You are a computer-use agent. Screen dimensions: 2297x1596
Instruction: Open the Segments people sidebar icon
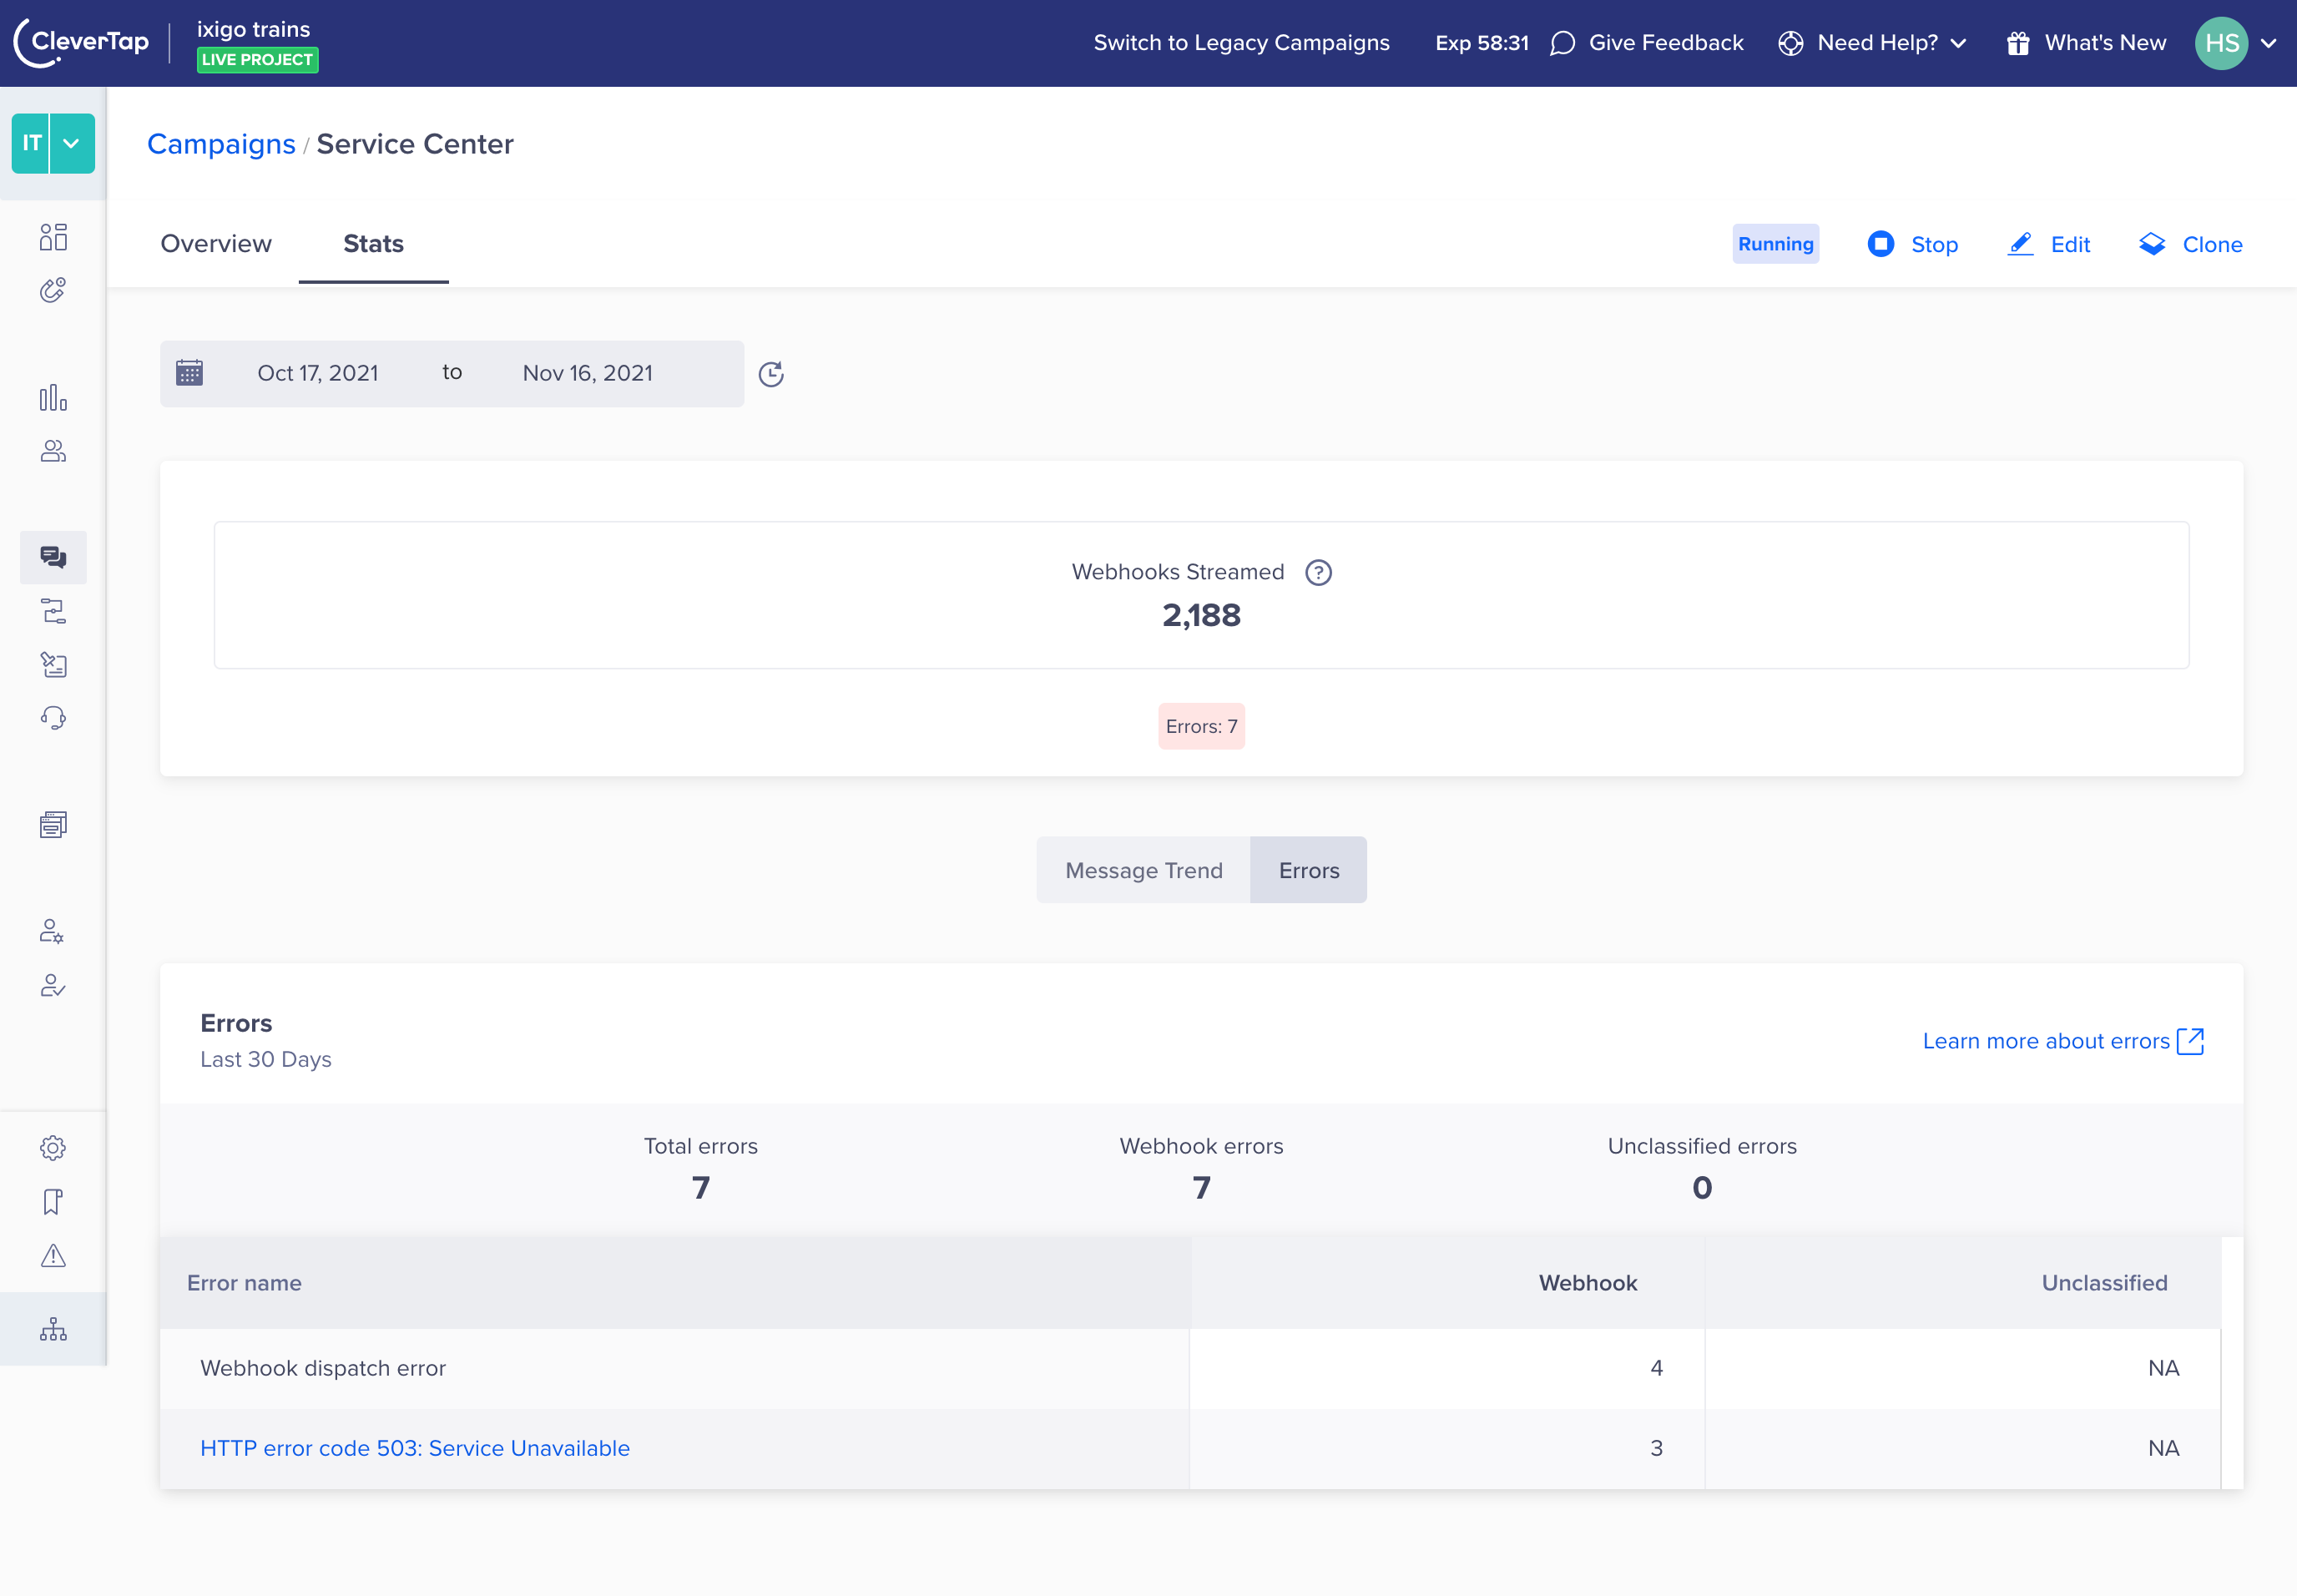[x=53, y=451]
